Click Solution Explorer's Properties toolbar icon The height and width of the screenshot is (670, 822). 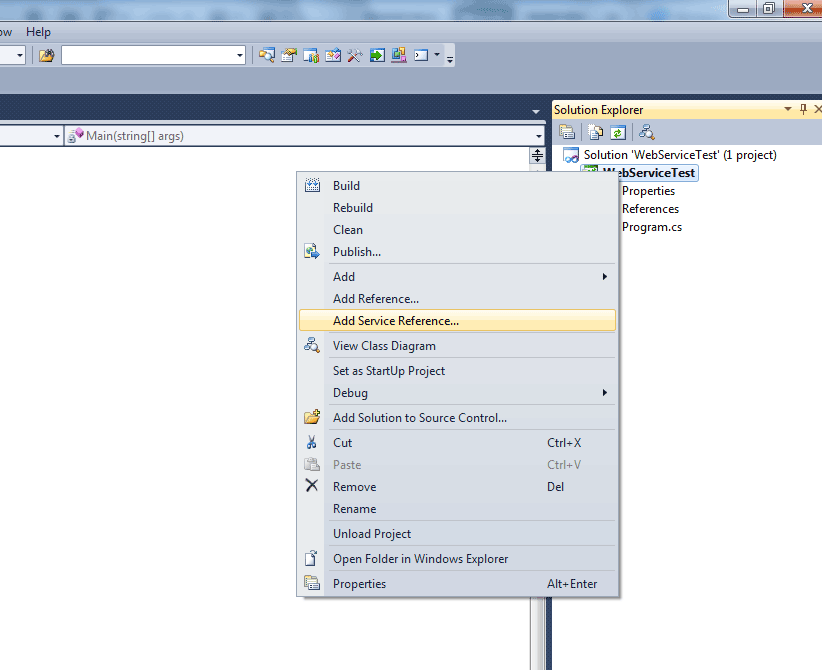pos(567,132)
